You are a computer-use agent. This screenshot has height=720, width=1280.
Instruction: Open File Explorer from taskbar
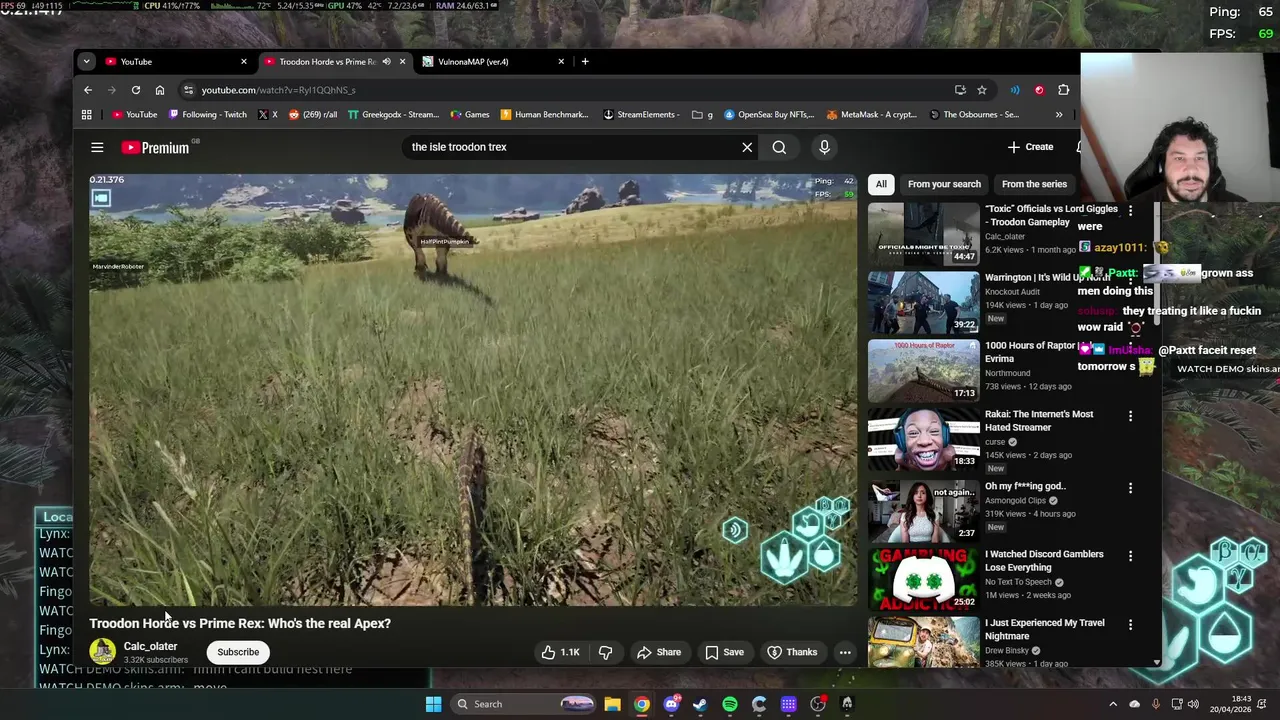pyautogui.click(x=613, y=704)
